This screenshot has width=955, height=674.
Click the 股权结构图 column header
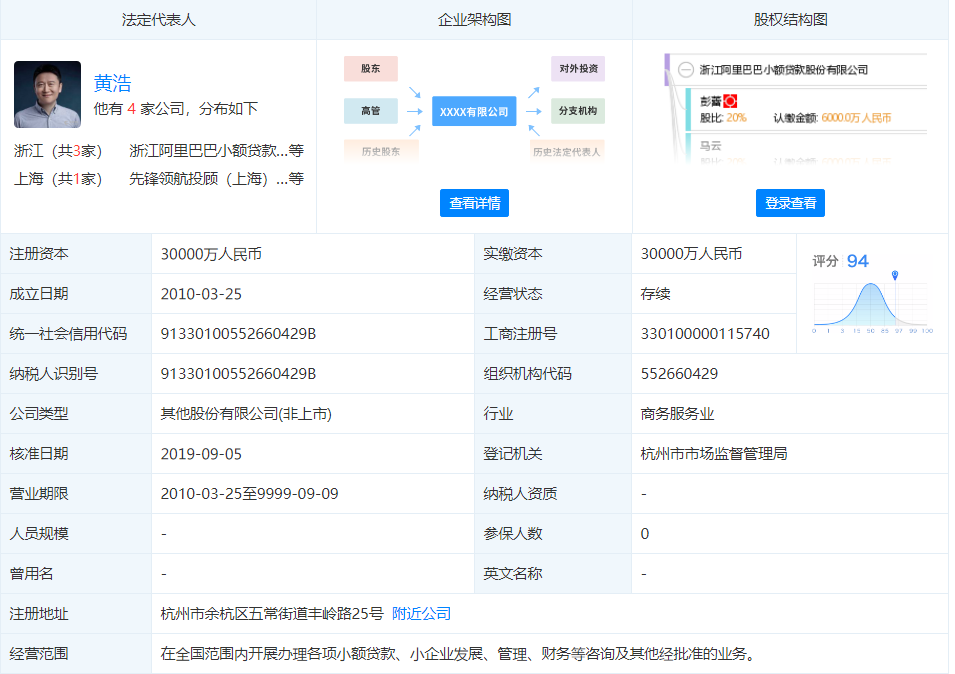tap(790, 20)
